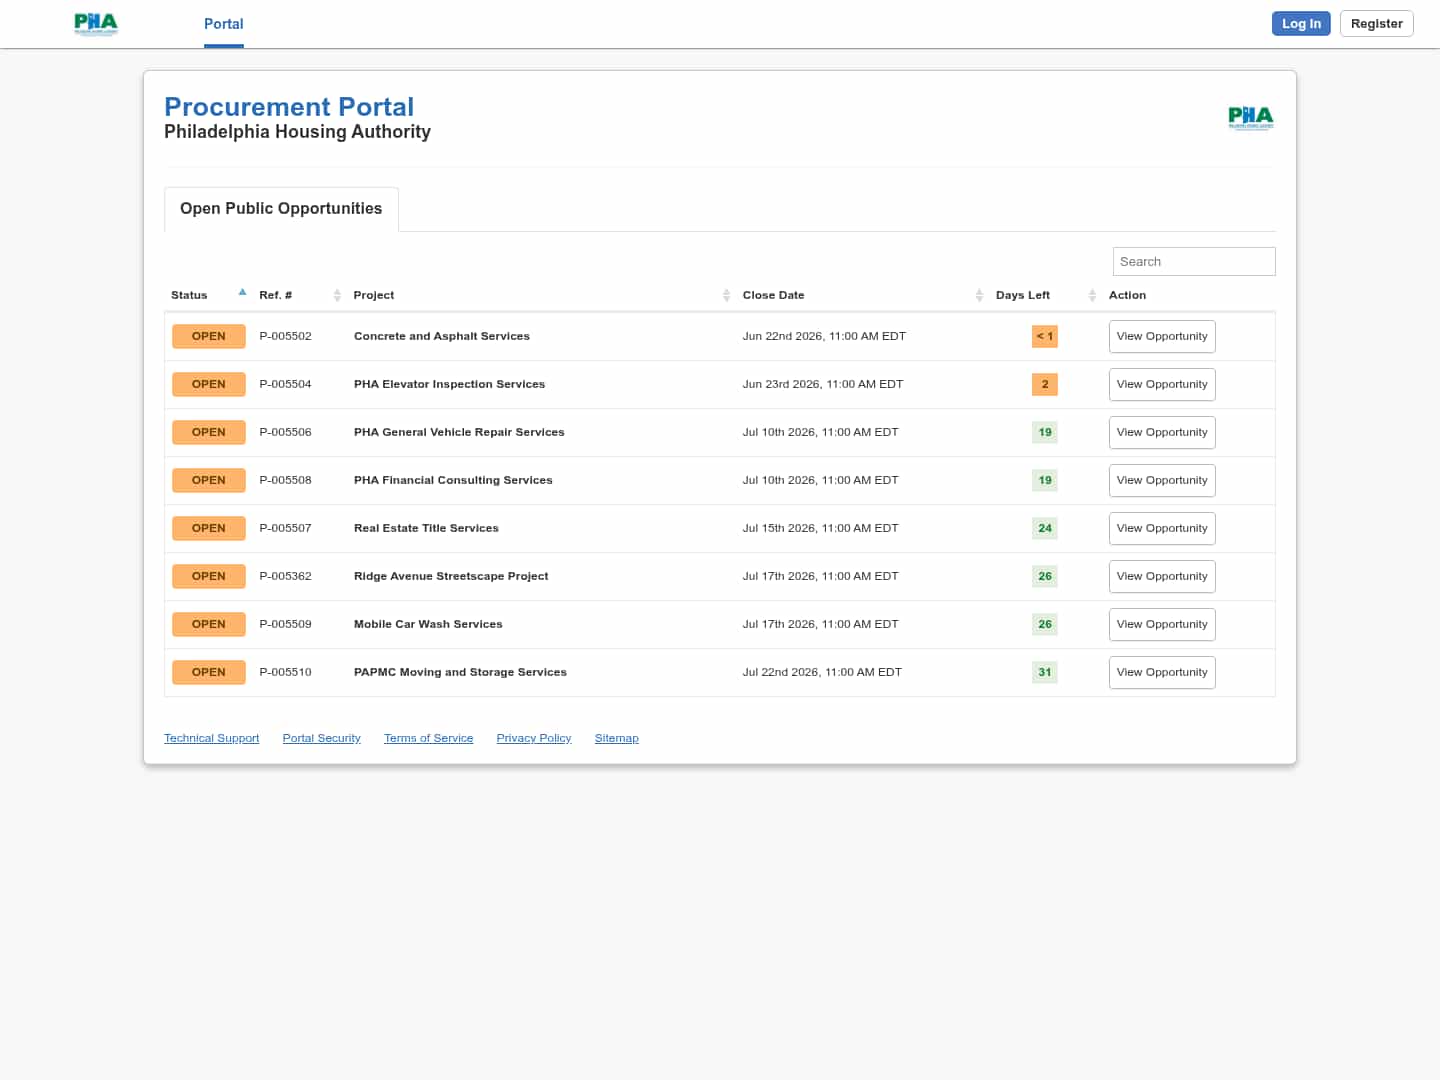Image resolution: width=1440 pixels, height=1080 pixels.
Task: View Opportunity for PHA Elevator Inspection Services
Action: tap(1162, 385)
